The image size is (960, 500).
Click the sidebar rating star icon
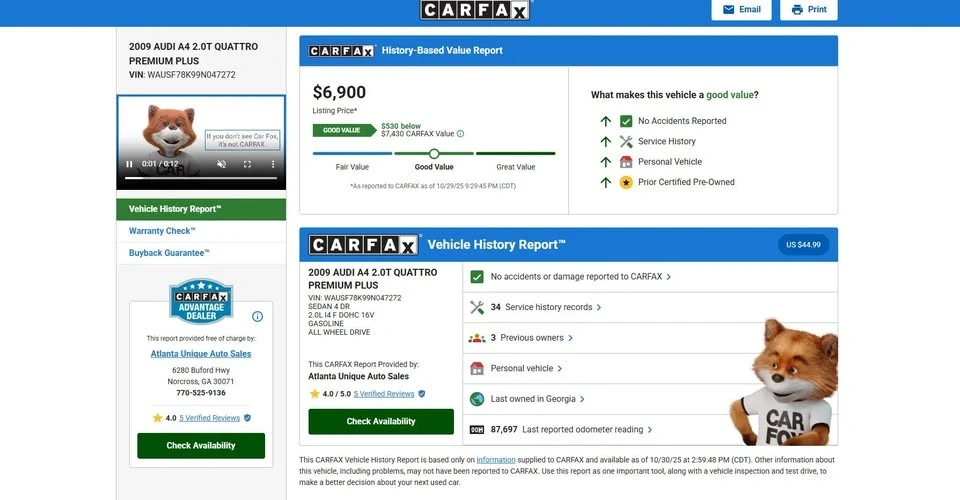click(157, 418)
